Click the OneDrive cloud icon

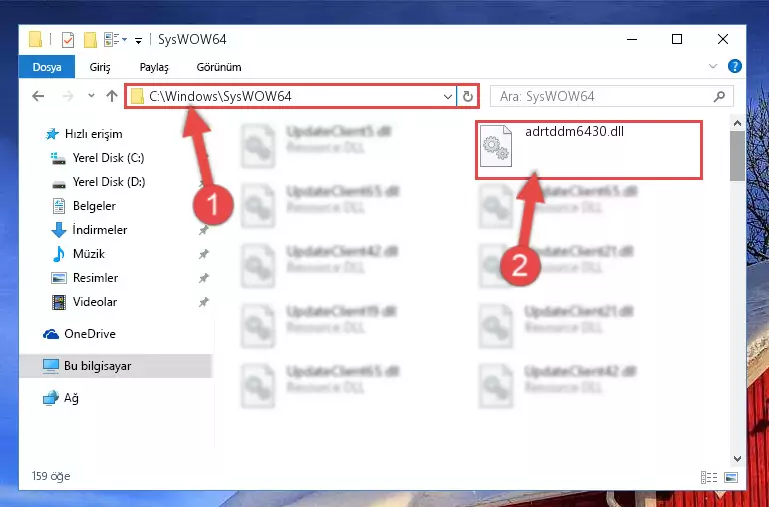pos(51,334)
